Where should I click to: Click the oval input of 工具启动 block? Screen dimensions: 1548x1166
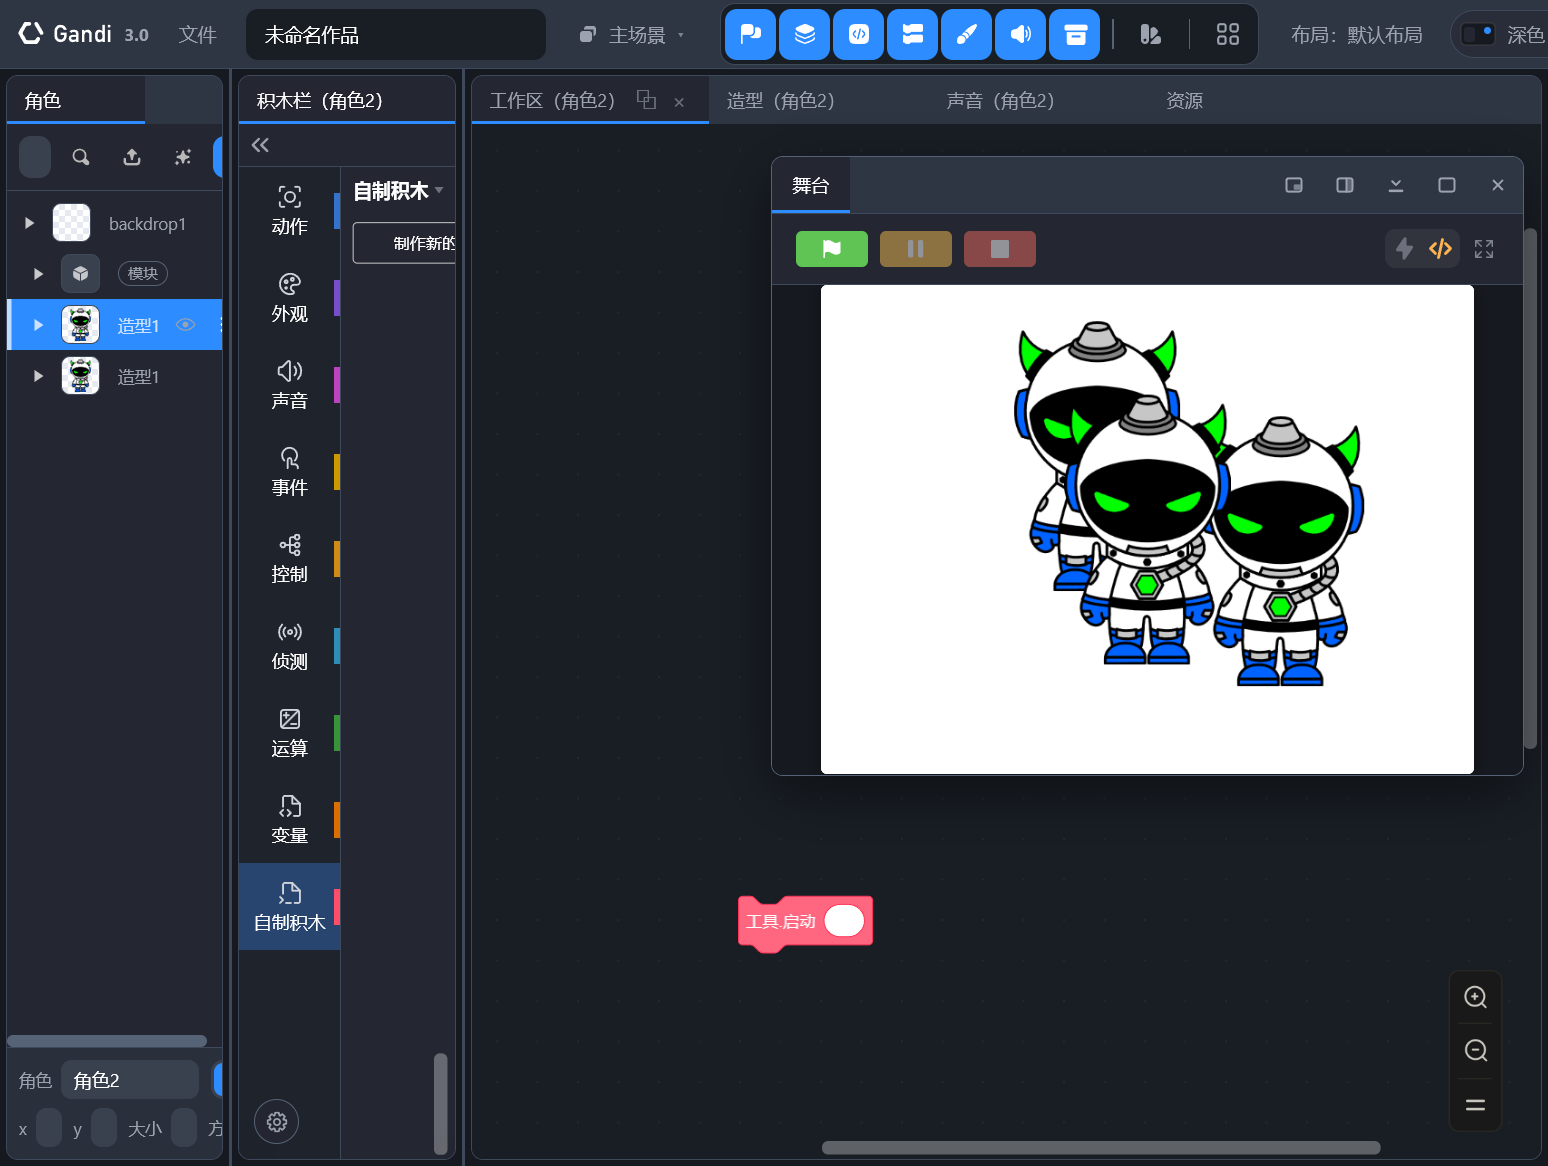(844, 921)
